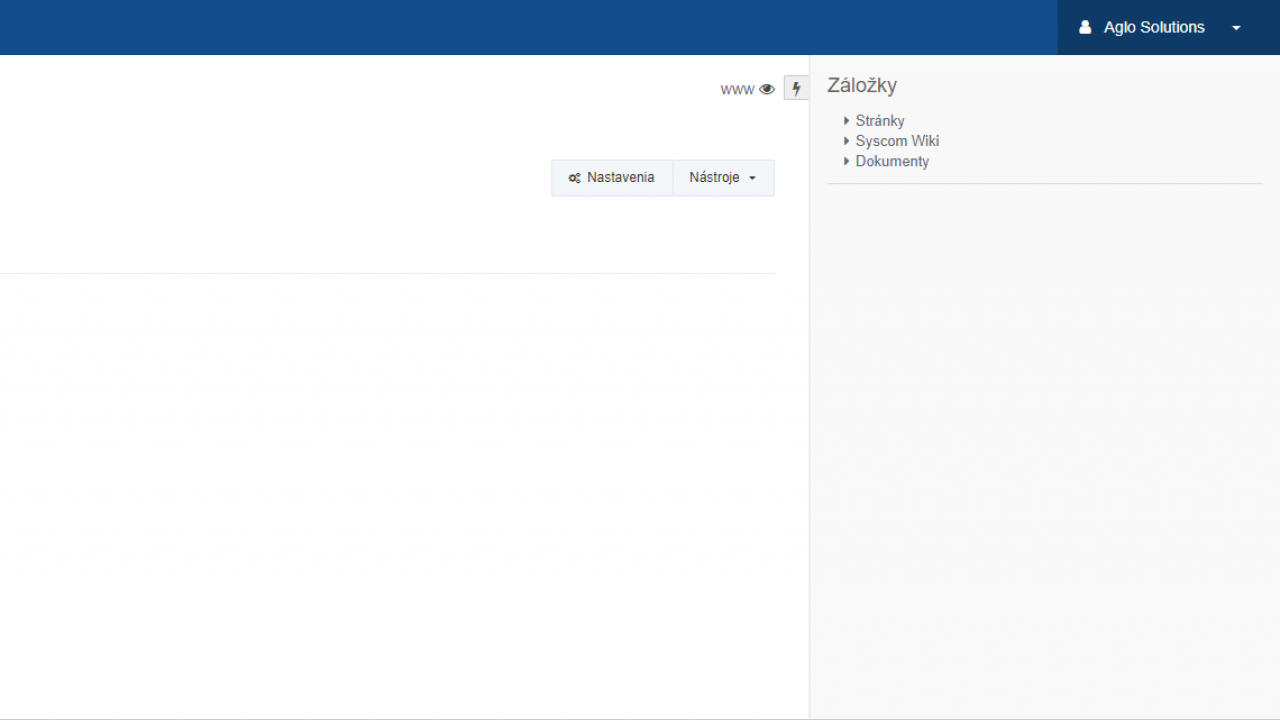This screenshot has width=1280, height=720.
Task: Click the blue header bar
Action: point(500,28)
